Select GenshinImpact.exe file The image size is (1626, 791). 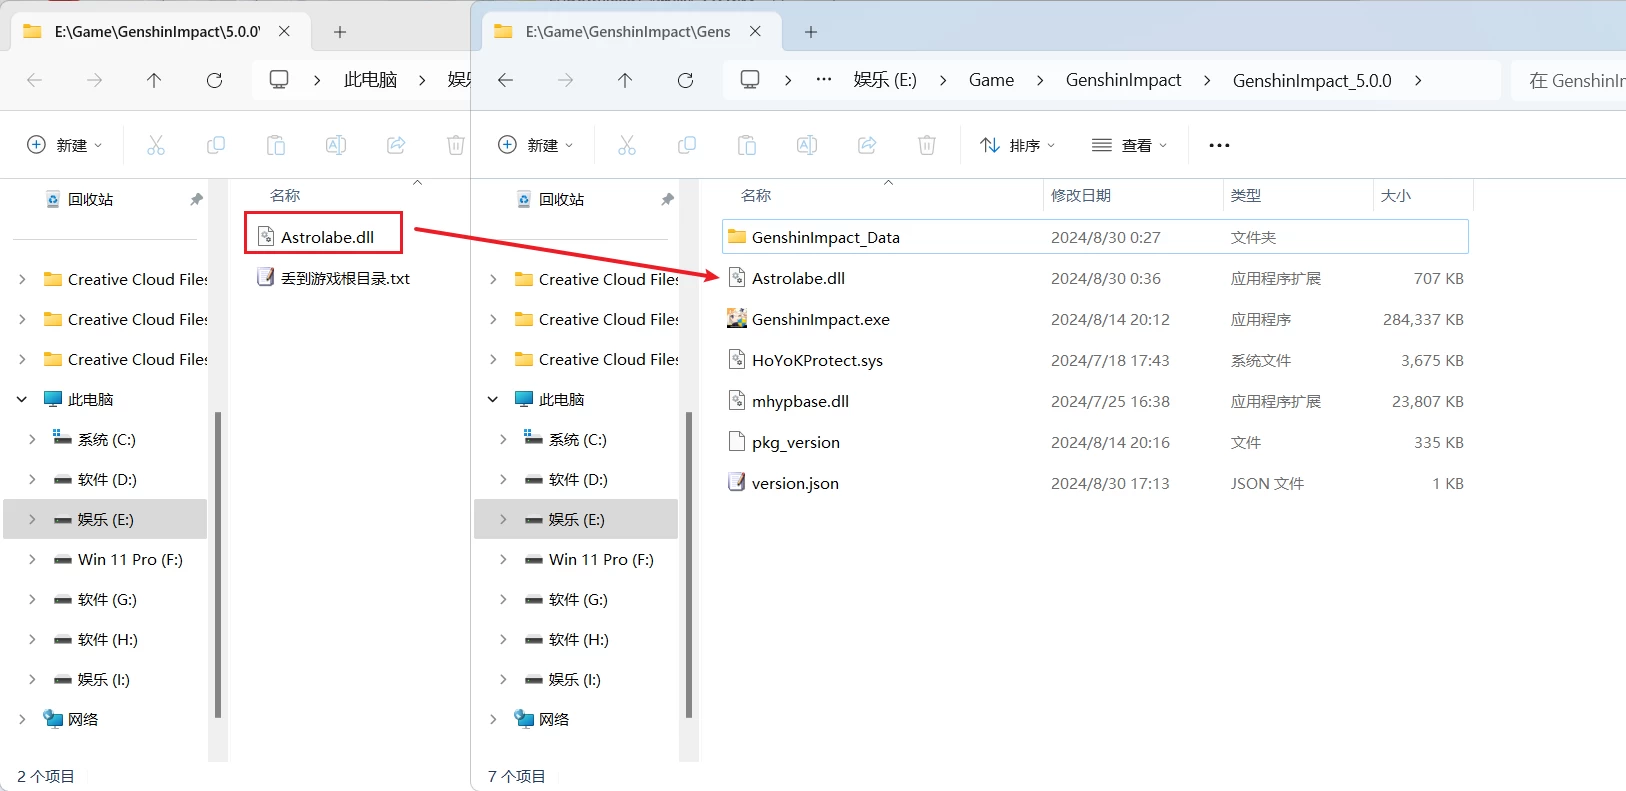click(x=1095, y=319)
